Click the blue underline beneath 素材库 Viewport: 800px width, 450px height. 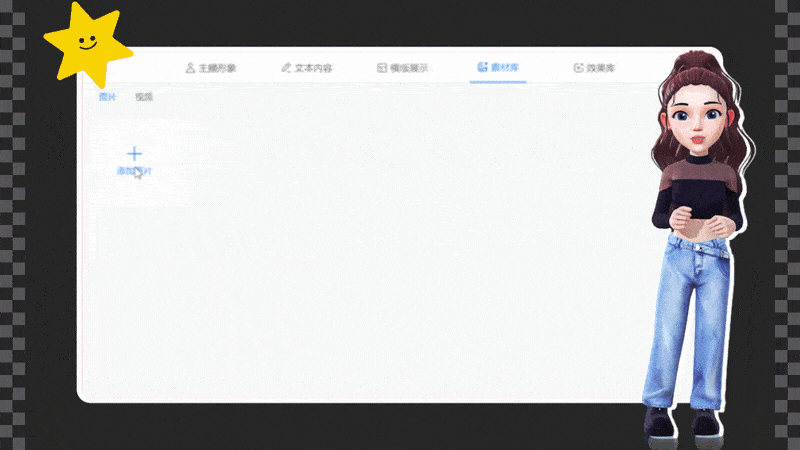pos(498,81)
